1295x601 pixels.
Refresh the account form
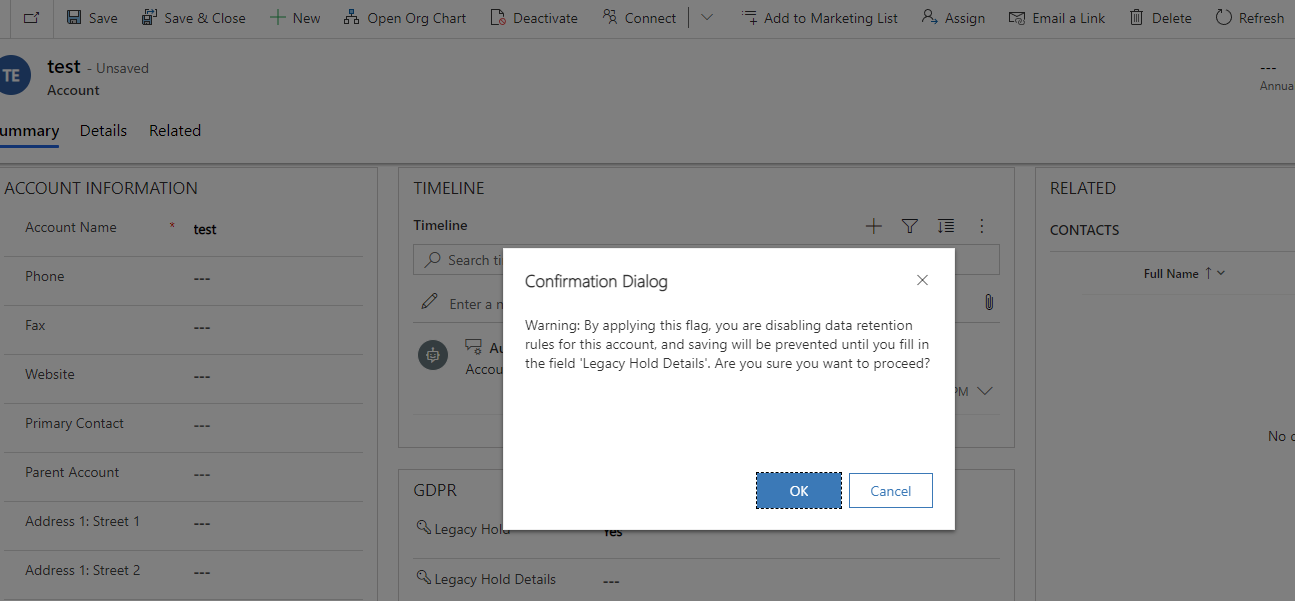pos(1249,18)
